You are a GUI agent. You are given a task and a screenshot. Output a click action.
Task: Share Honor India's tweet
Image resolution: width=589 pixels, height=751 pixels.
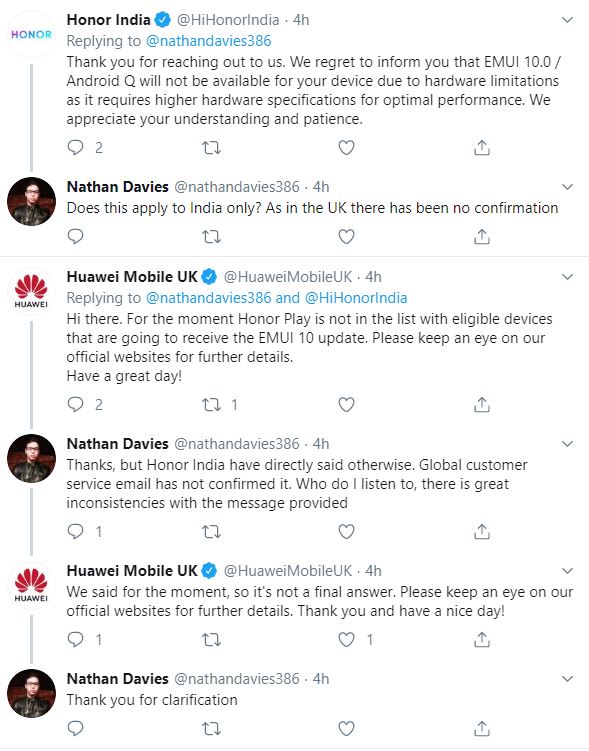point(482,148)
